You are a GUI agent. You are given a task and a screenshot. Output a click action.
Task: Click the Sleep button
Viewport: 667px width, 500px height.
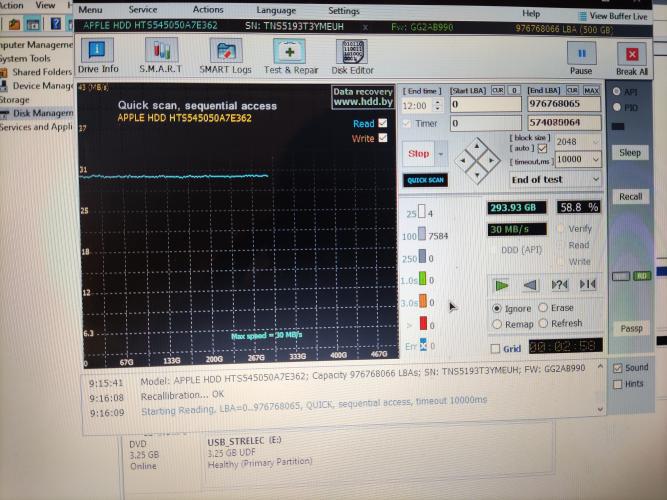[x=630, y=153]
